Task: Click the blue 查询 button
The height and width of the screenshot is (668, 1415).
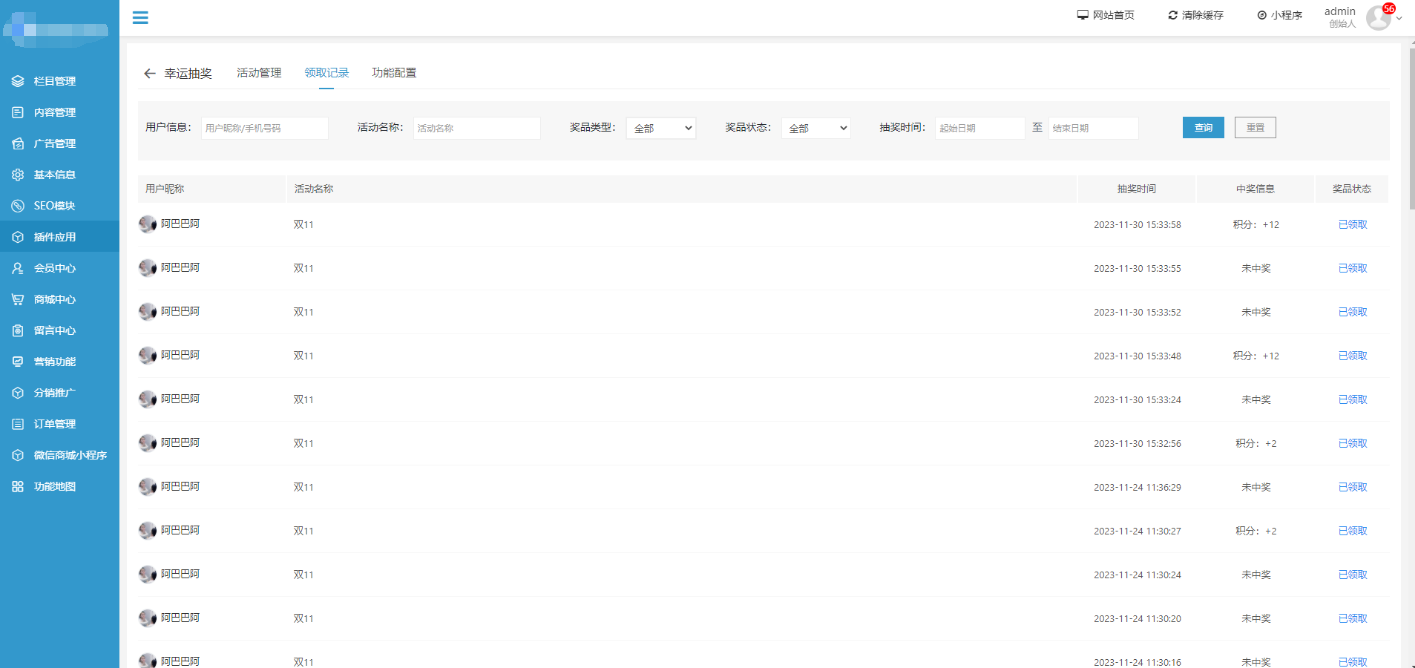Action: 1203,128
